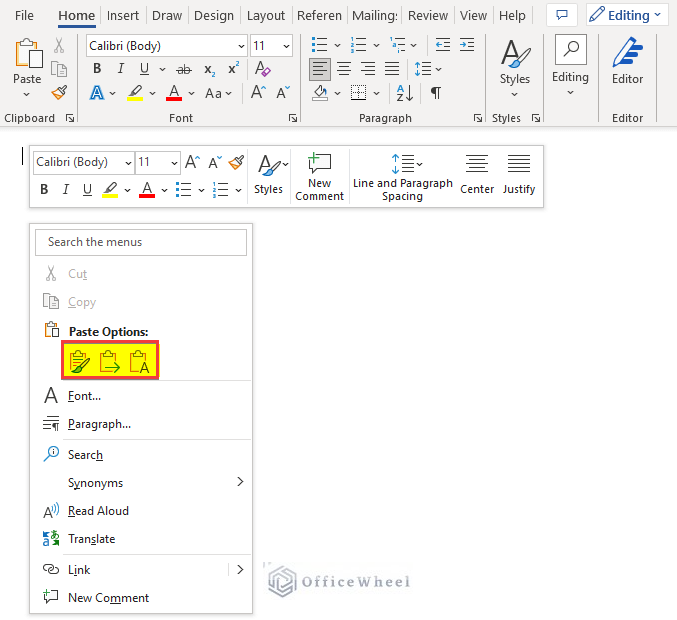677x620 pixels.
Task: Open the Editing mode dropdown
Action: click(626, 15)
